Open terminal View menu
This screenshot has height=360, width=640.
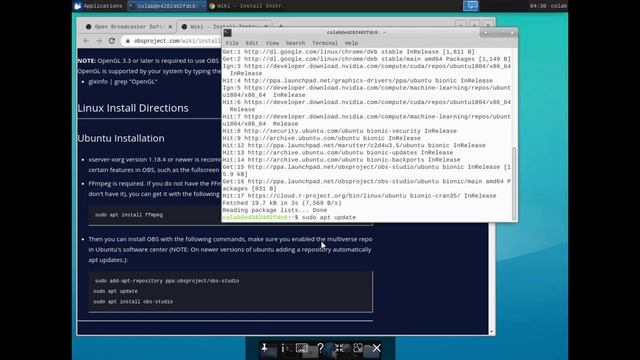click(272, 43)
